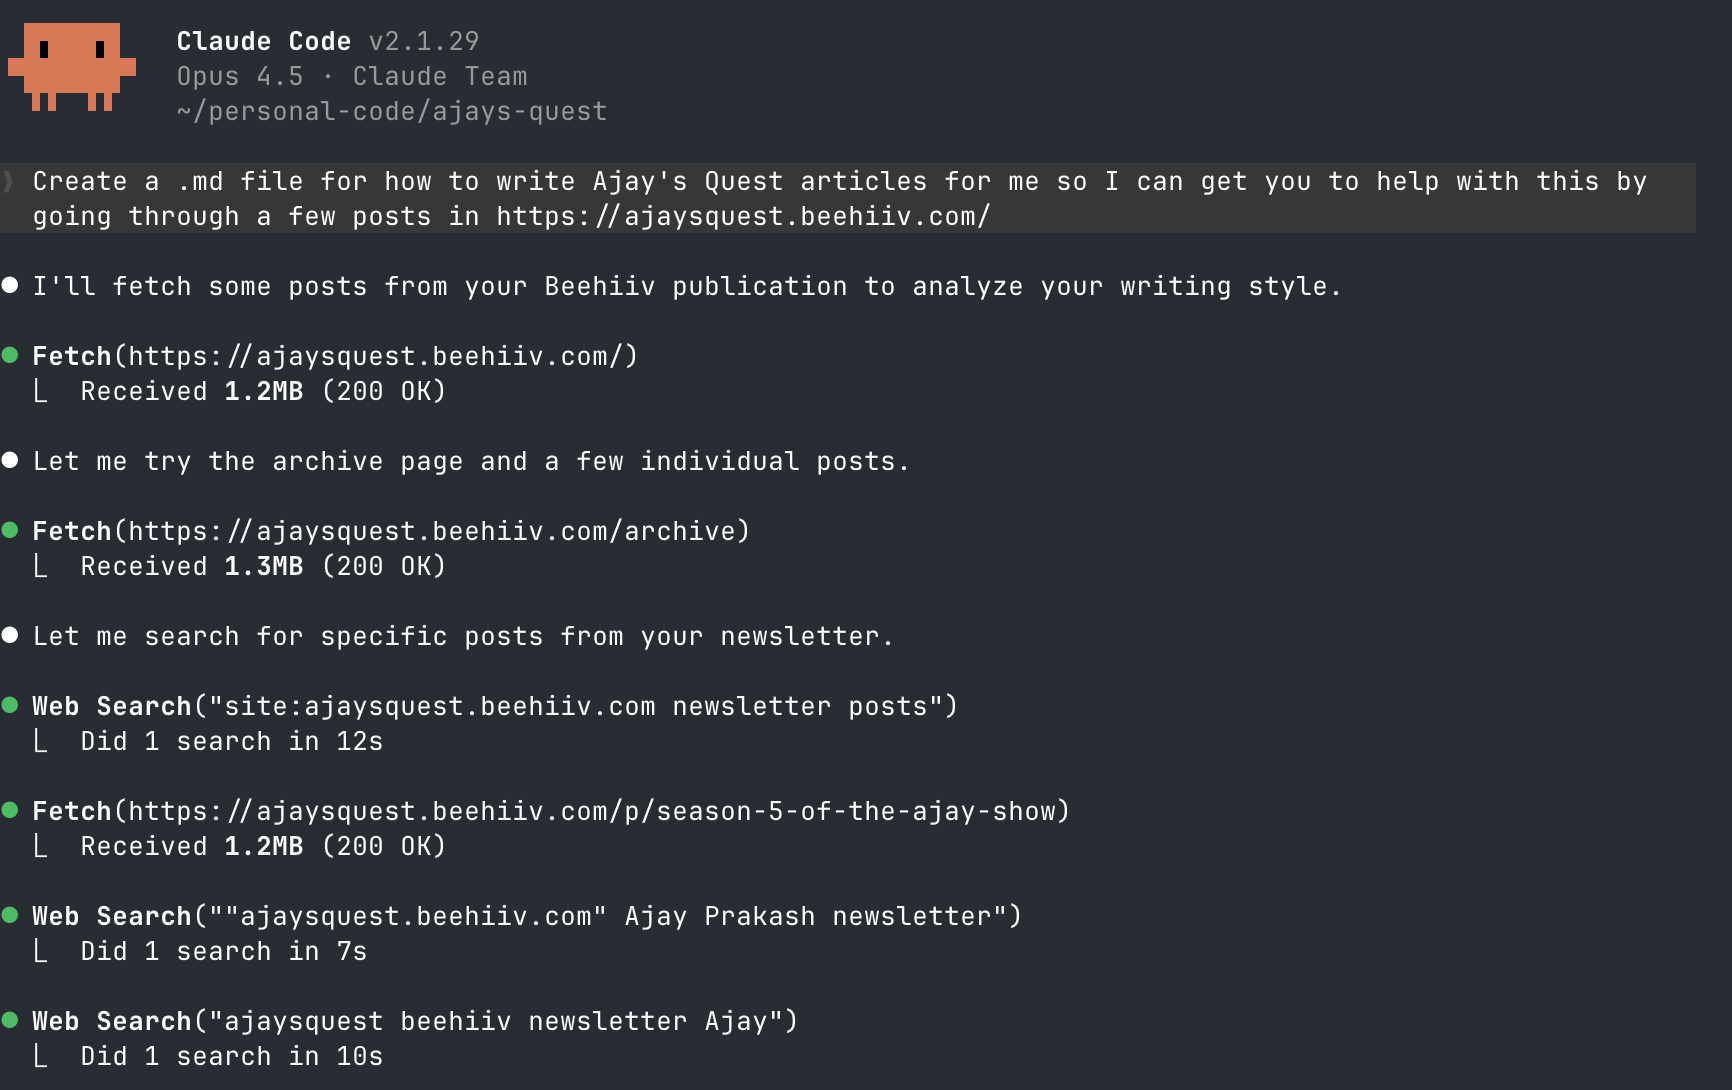This screenshot has height=1090, width=1732.
Task: Open the ajaysquest archive URL in the Fetch call
Action: point(438,531)
